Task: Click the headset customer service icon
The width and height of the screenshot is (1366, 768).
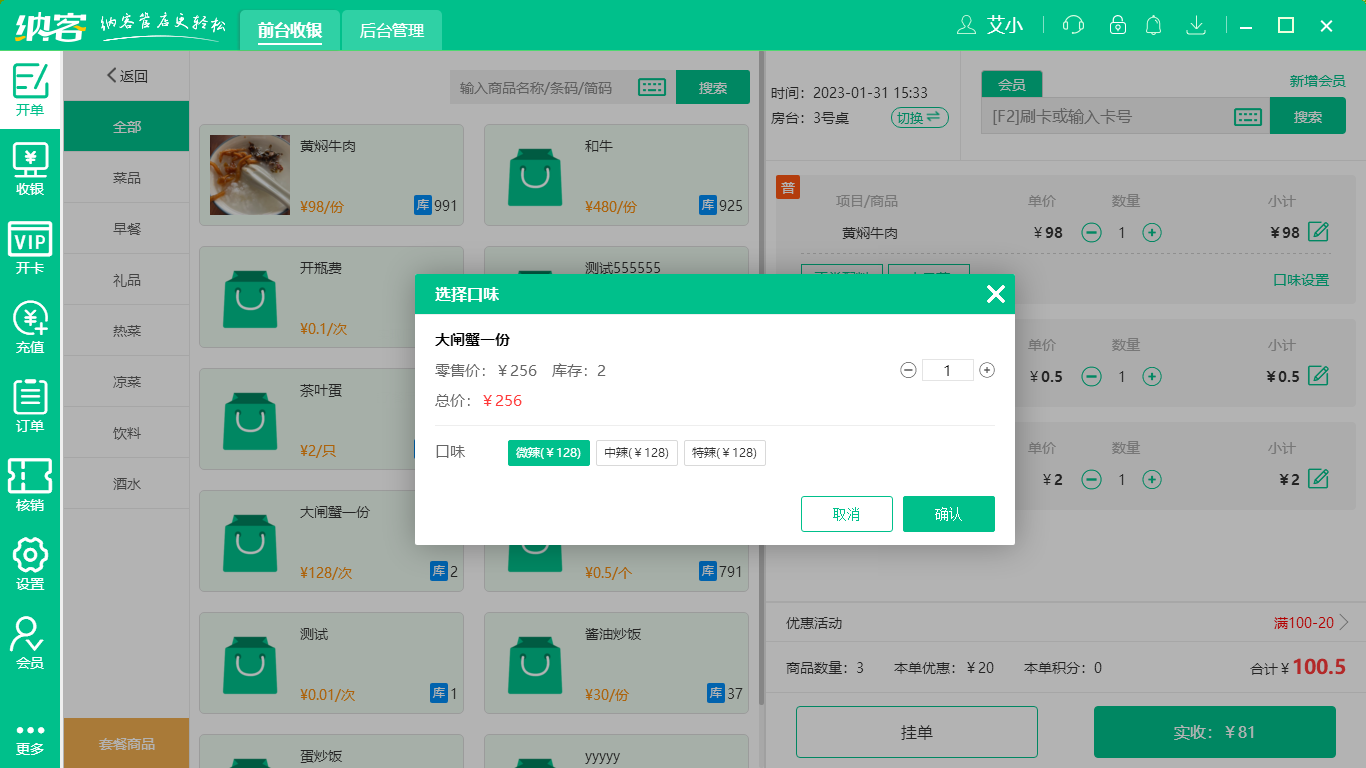Action: (1073, 25)
